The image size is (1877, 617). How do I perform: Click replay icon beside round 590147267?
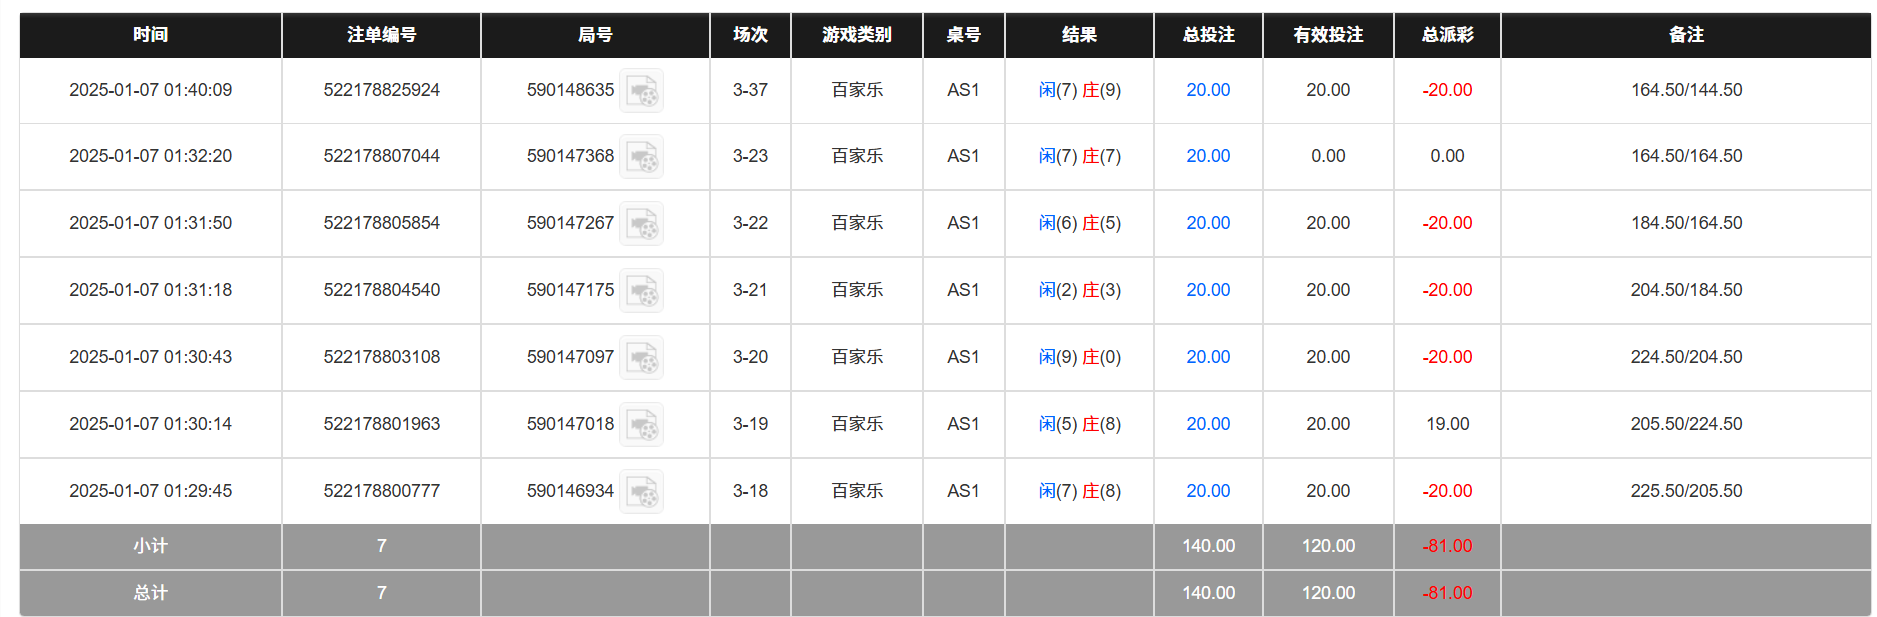641,224
